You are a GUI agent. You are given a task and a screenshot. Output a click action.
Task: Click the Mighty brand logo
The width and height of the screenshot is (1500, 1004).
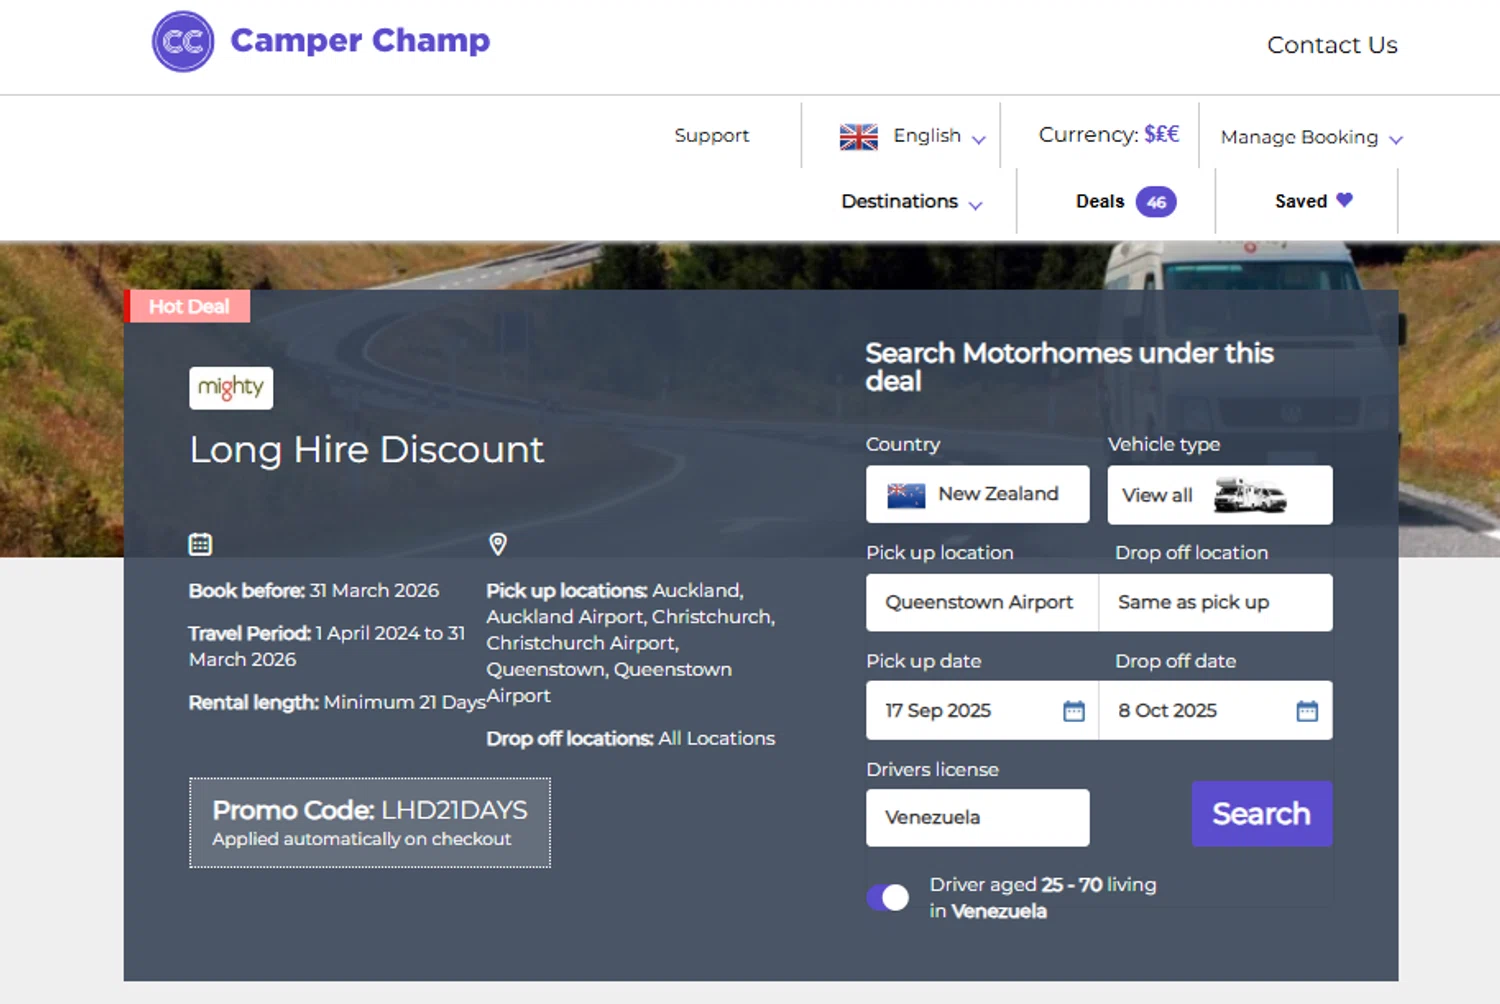coord(231,388)
